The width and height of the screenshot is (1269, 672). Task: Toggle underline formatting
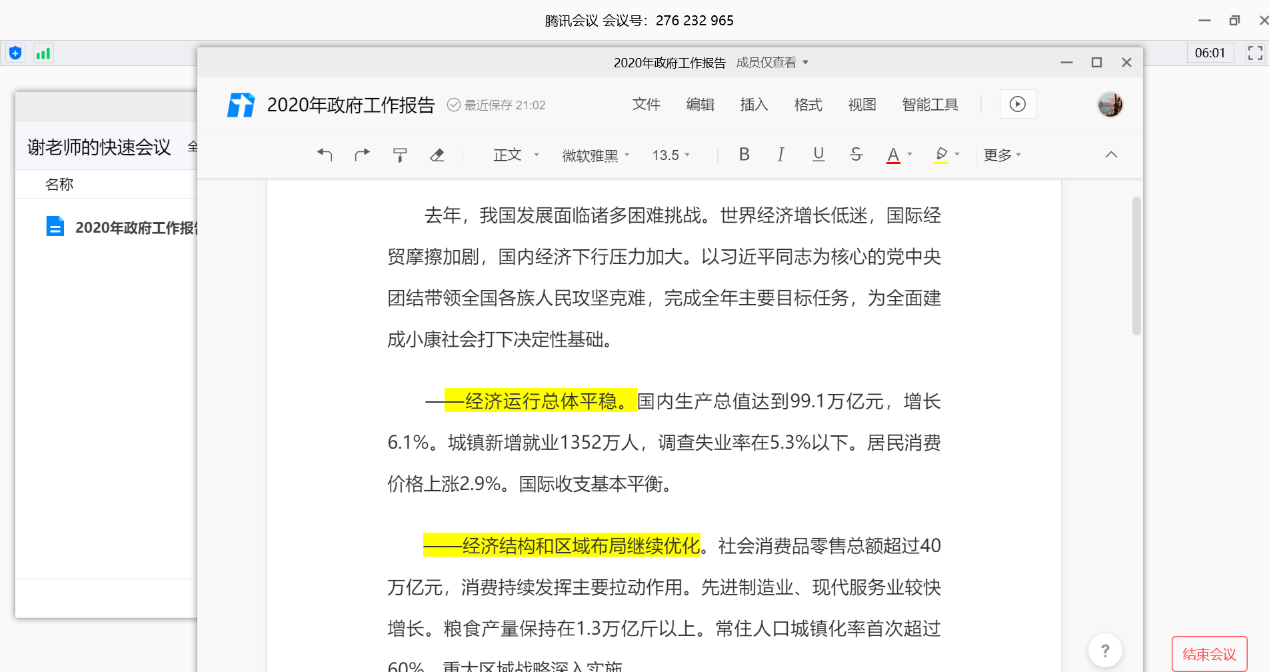(818, 155)
